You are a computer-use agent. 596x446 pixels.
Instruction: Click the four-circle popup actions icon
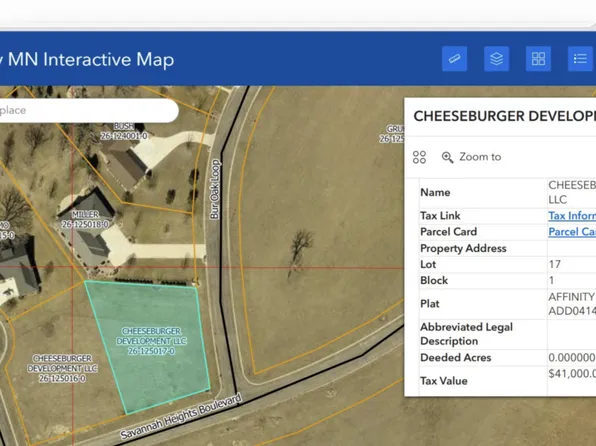tap(419, 157)
